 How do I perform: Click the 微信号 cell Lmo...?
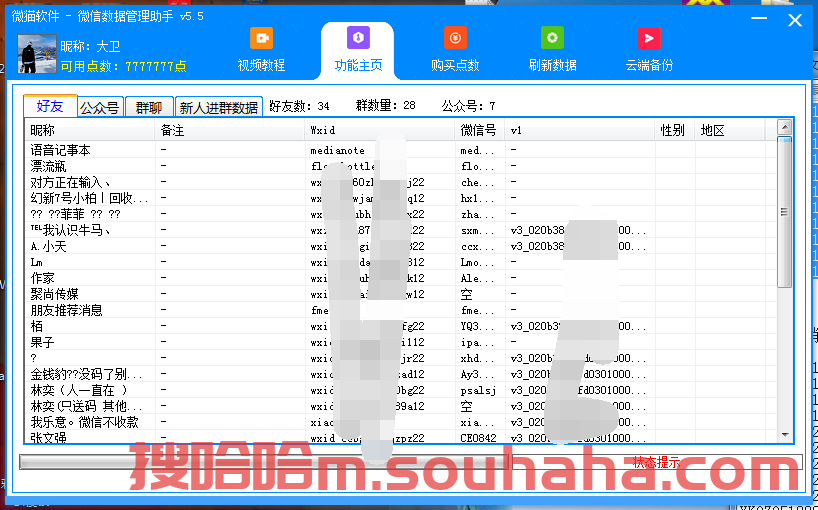click(477, 262)
